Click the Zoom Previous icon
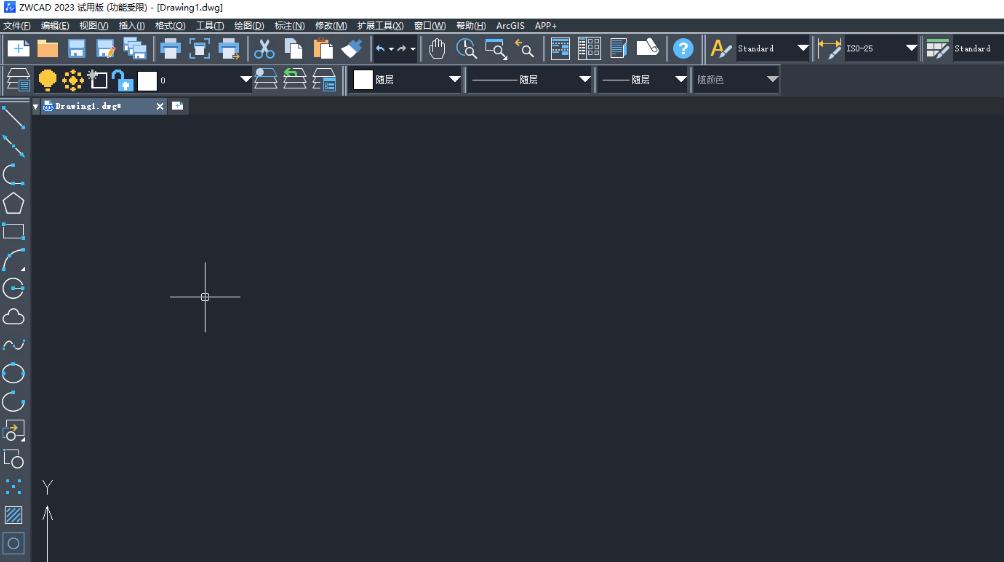 tap(525, 49)
